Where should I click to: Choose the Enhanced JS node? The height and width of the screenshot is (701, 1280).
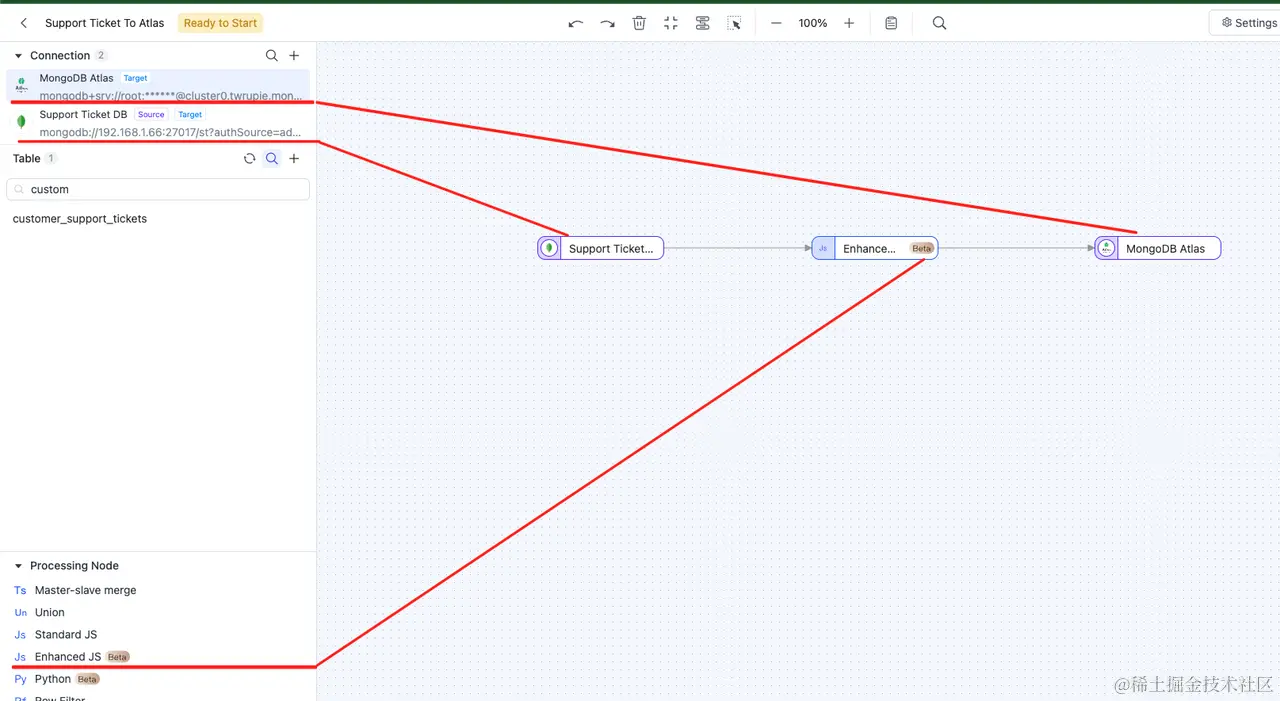(x=72, y=657)
